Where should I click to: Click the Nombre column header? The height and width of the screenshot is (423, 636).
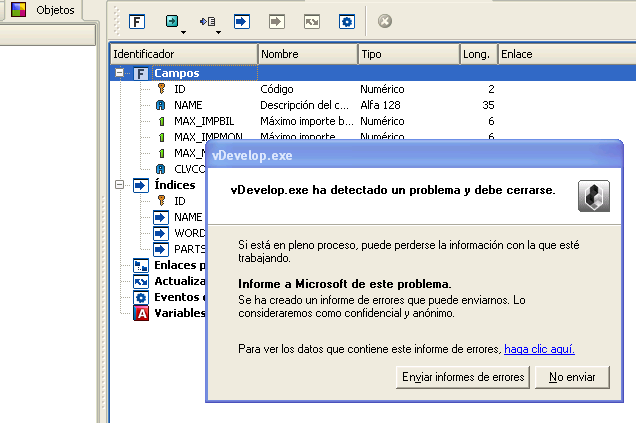[308, 54]
